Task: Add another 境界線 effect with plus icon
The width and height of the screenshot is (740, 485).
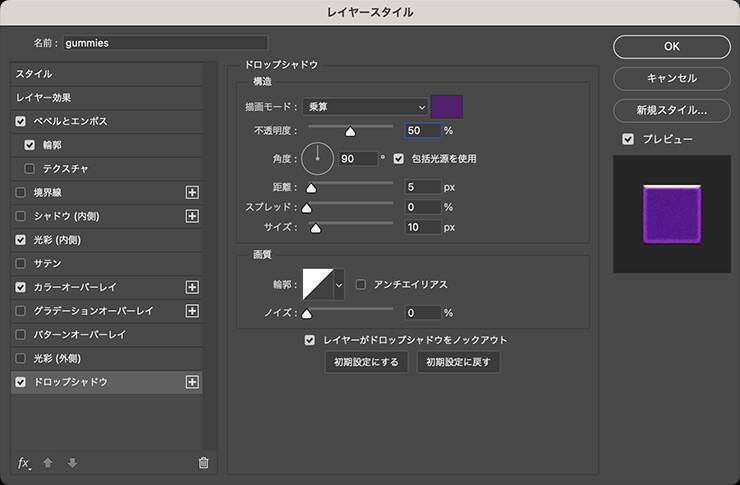Action: point(193,192)
